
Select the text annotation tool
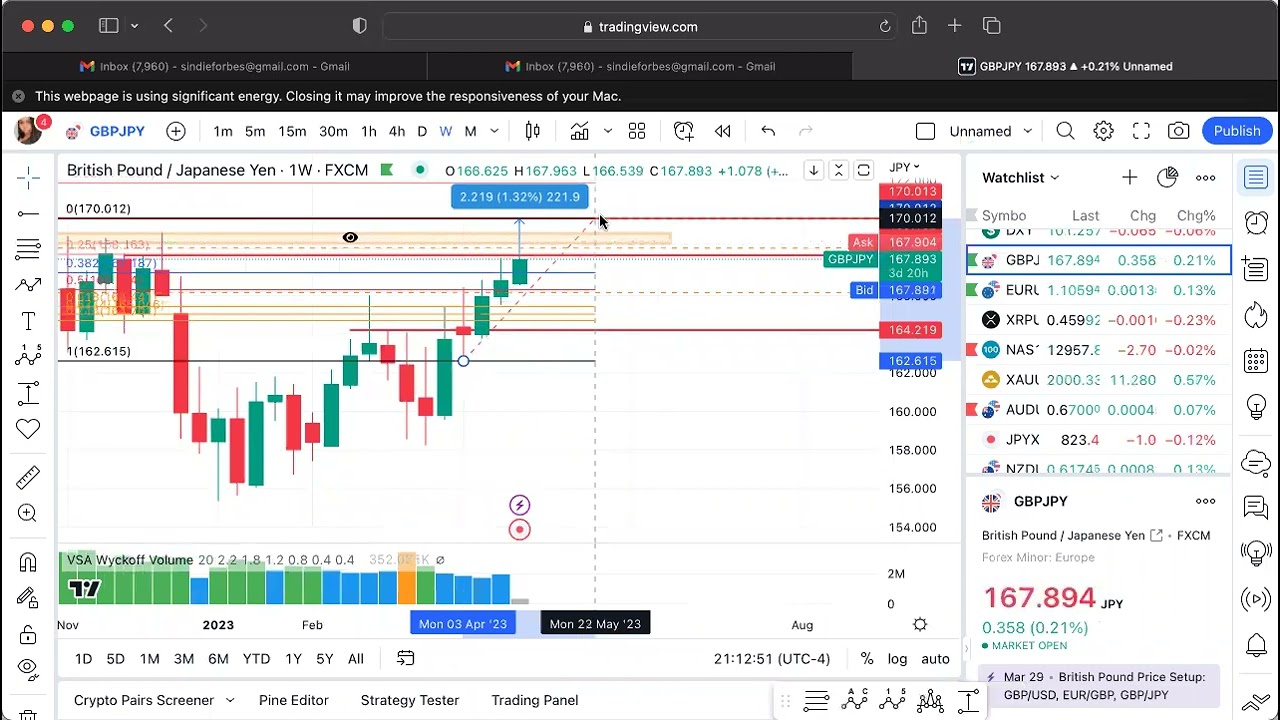tap(28, 321)
